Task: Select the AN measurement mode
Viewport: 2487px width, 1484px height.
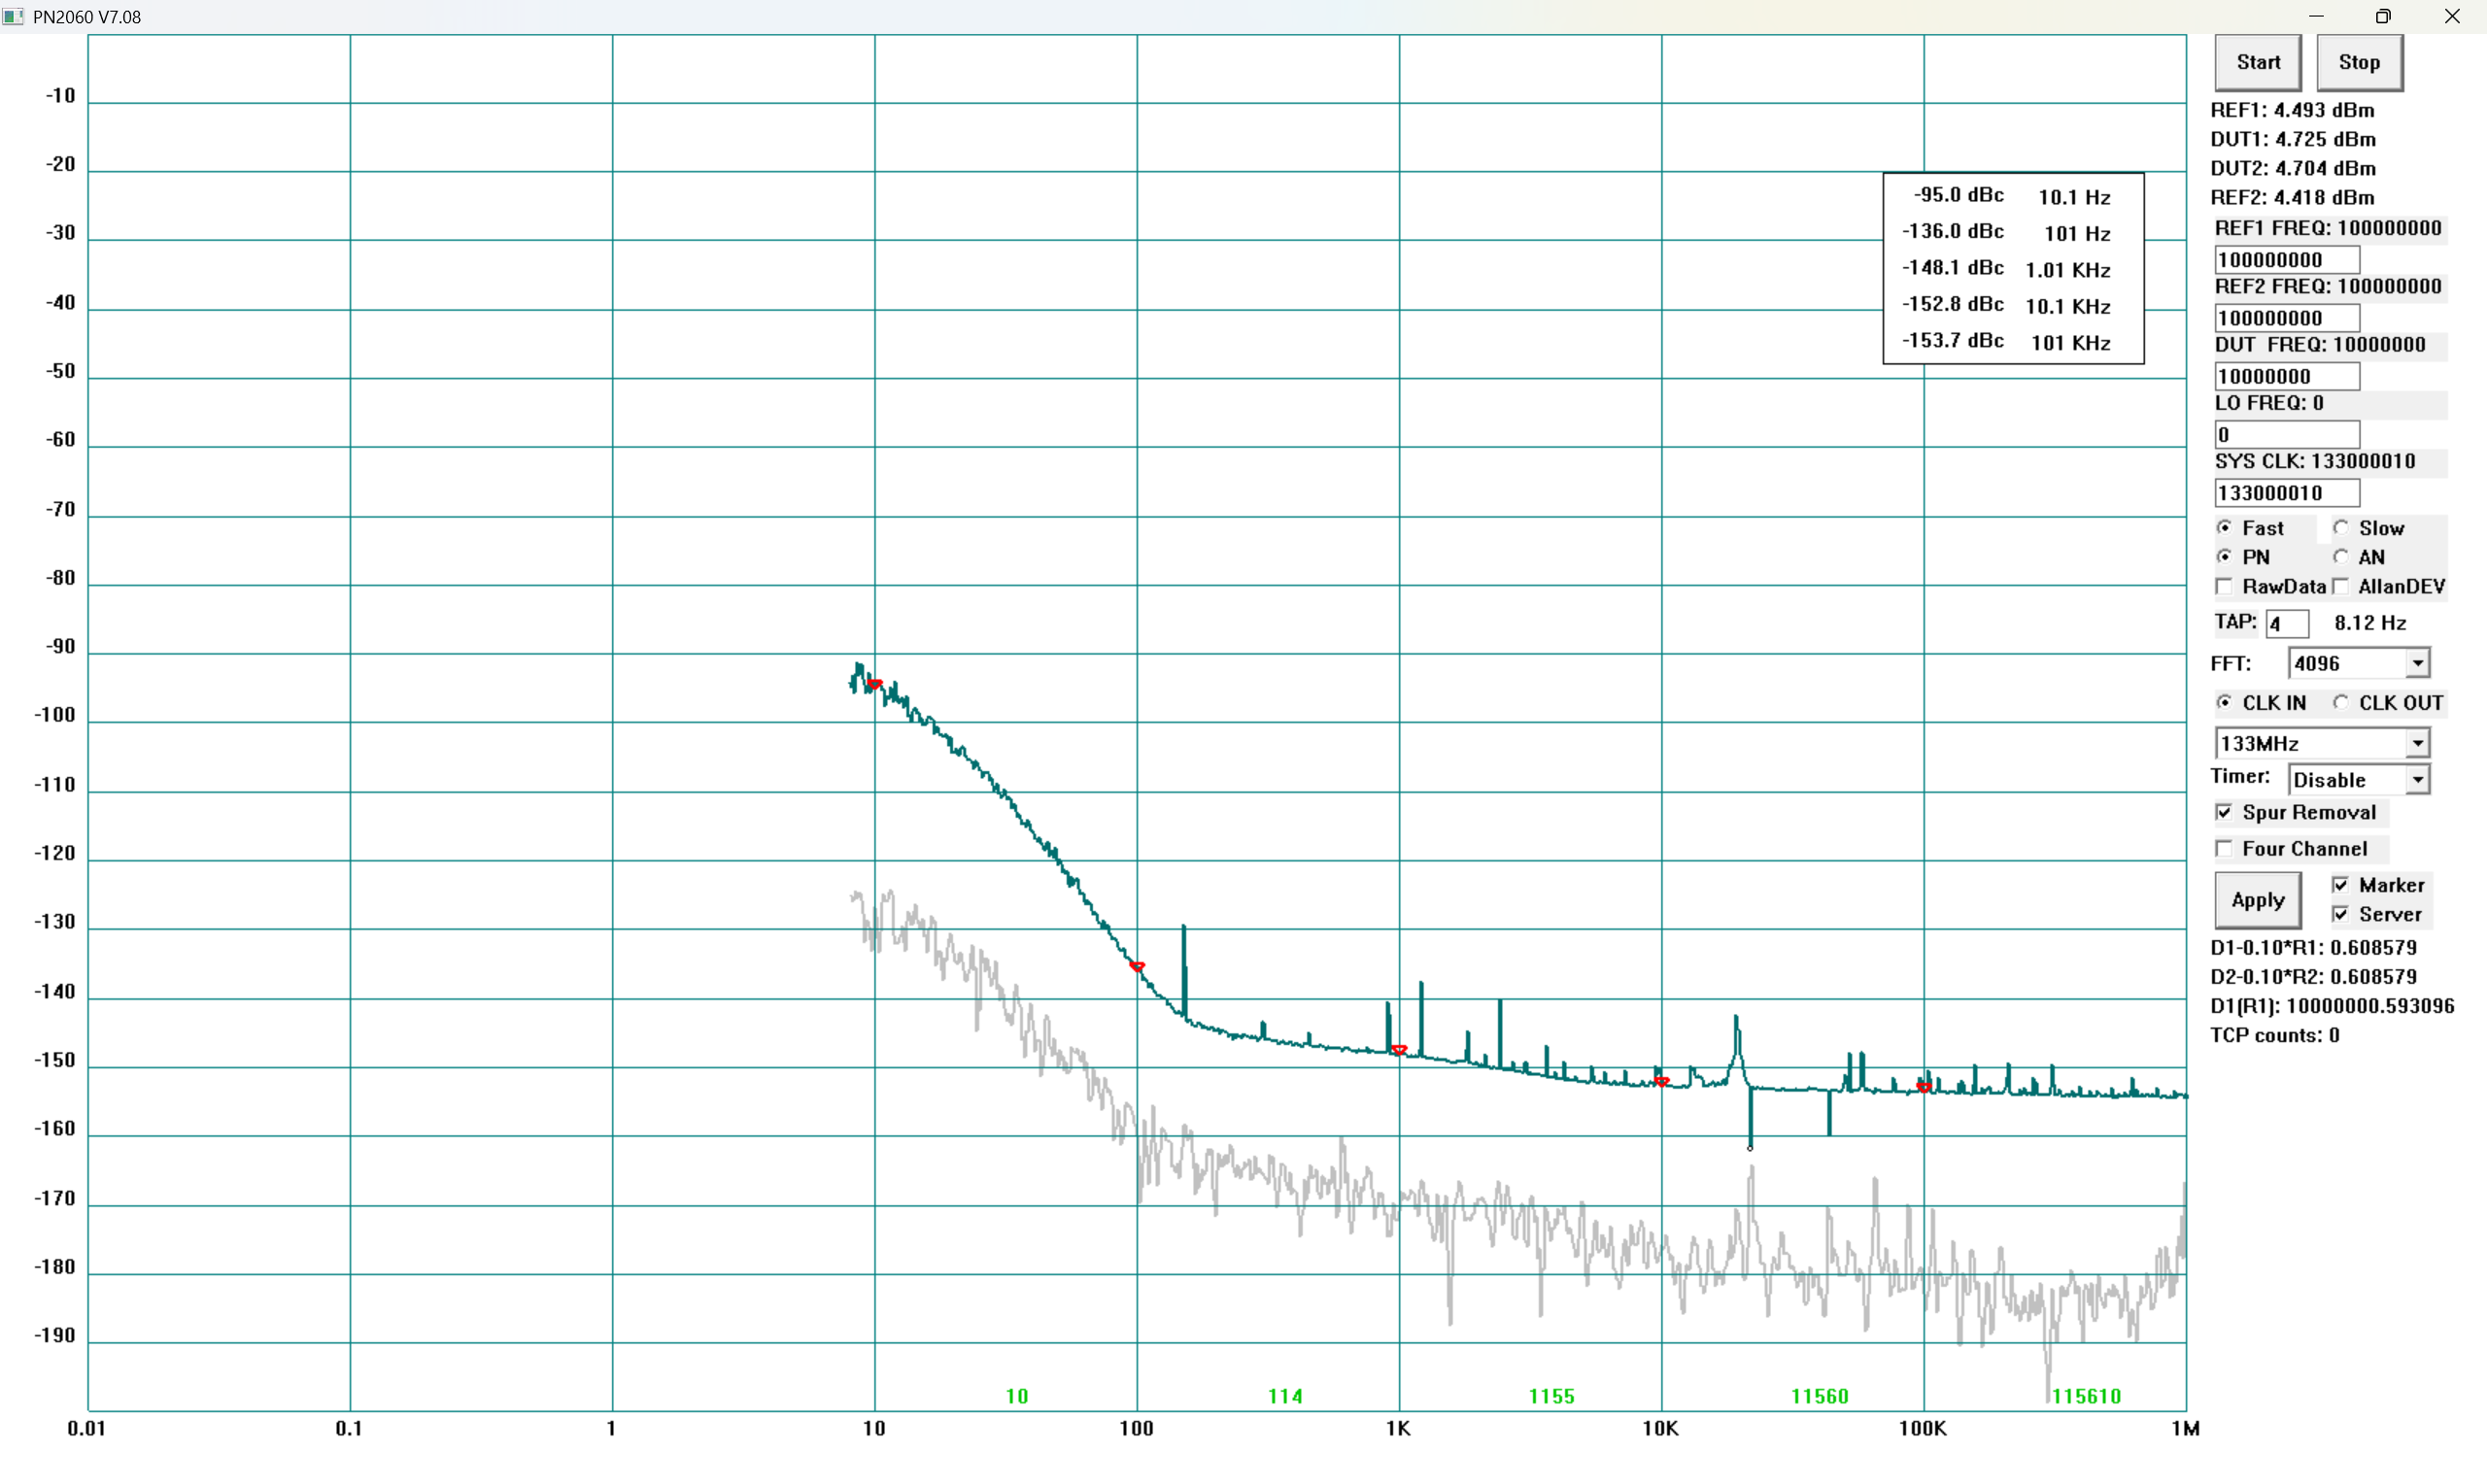Action: pyautogui.click(x=2341, y=556)
